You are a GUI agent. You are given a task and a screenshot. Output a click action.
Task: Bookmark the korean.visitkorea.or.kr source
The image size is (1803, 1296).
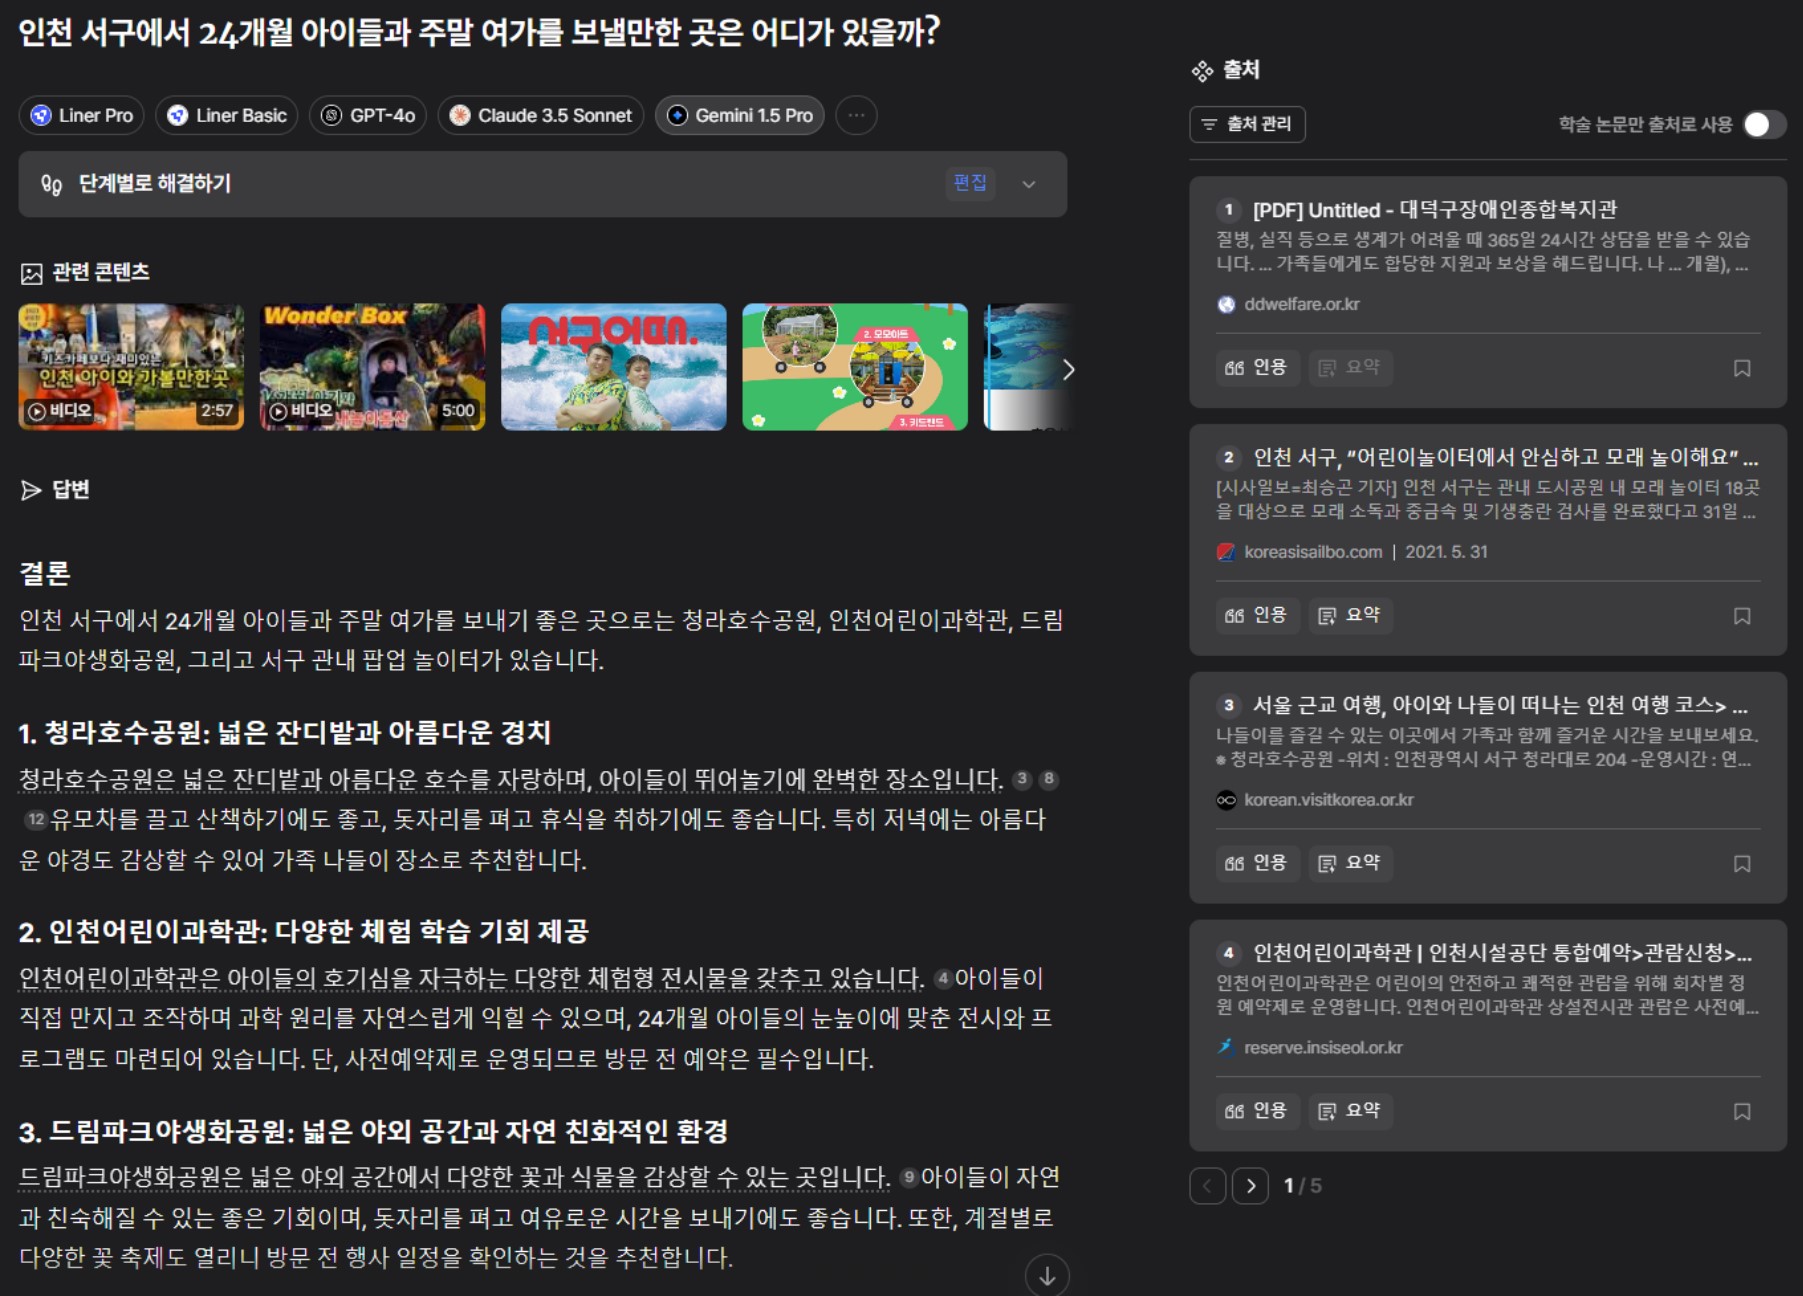[x=1742, y=864]
